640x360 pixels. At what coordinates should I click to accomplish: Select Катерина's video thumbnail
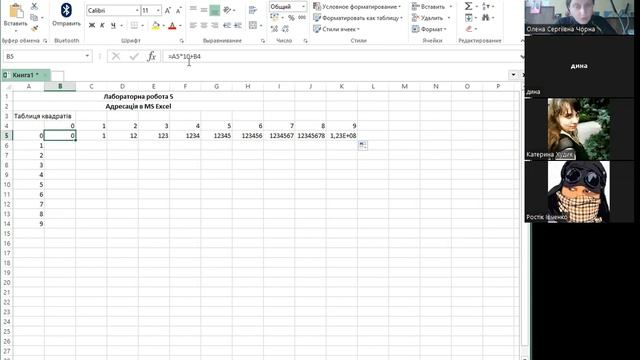pos(579,129)
